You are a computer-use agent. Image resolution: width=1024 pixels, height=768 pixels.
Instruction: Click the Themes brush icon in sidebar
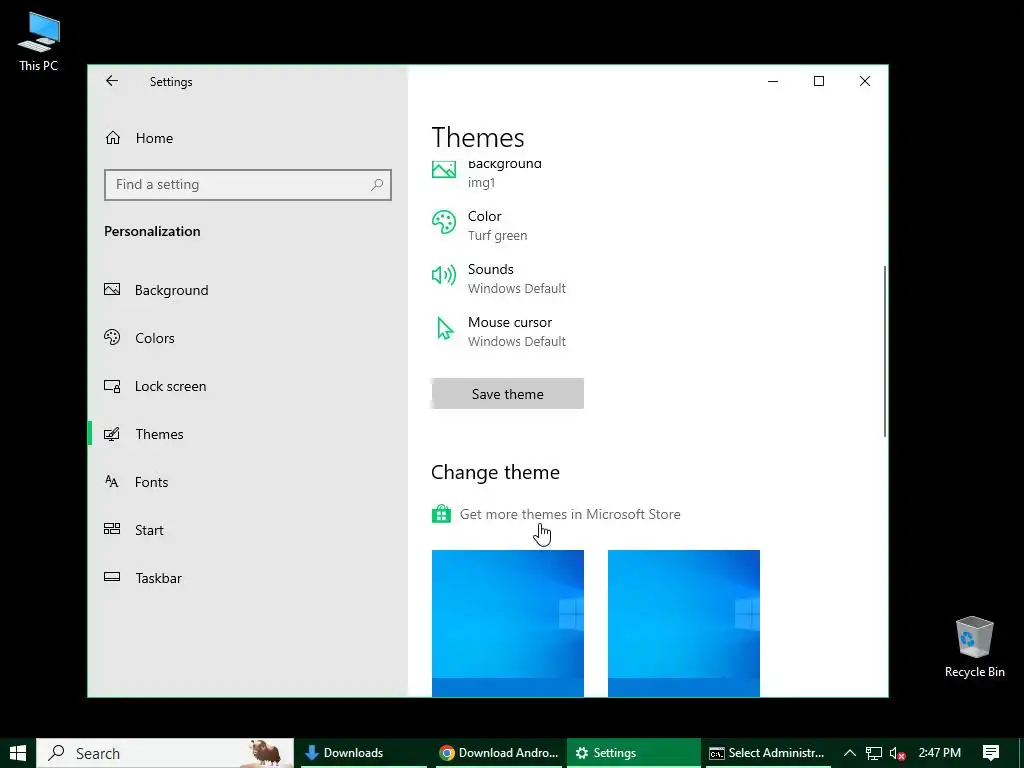tap(112, 434)
